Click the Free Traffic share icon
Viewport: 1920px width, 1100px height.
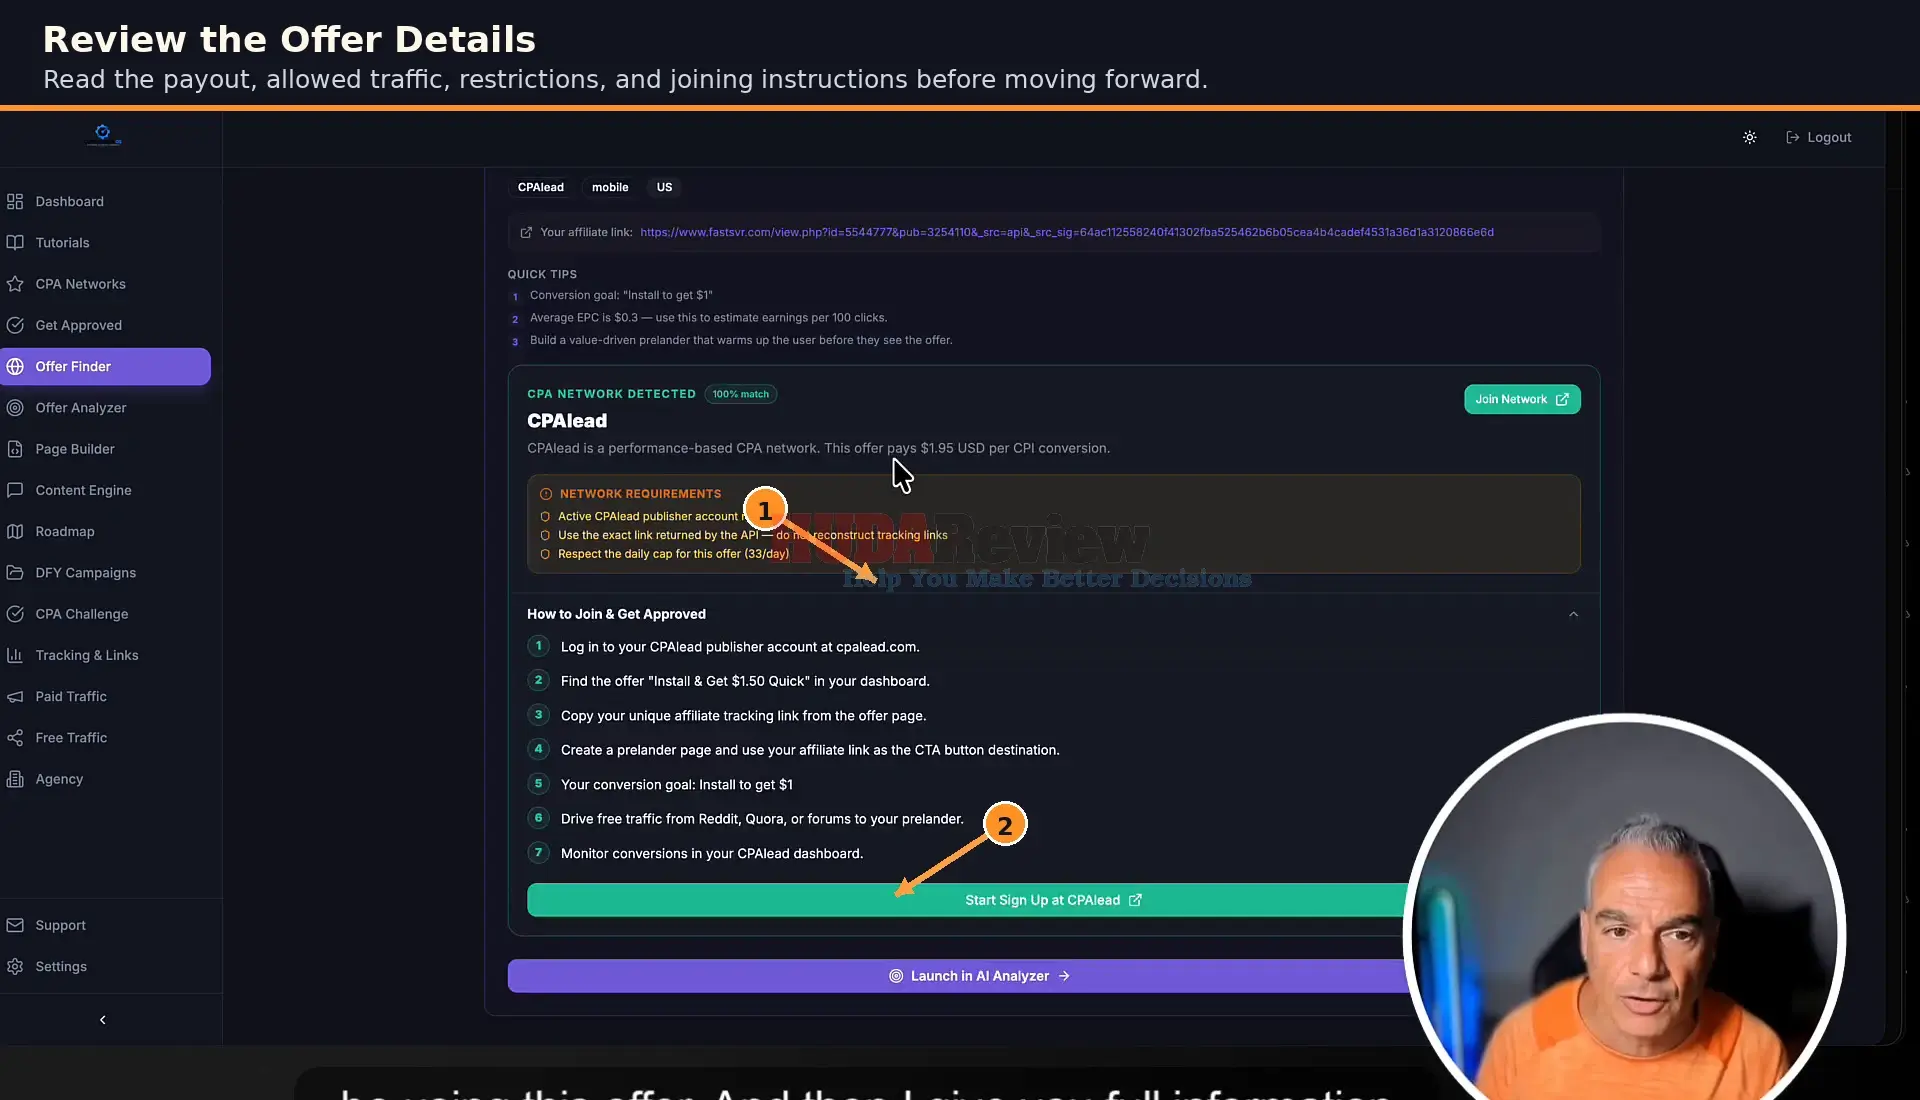pos(15,737)
